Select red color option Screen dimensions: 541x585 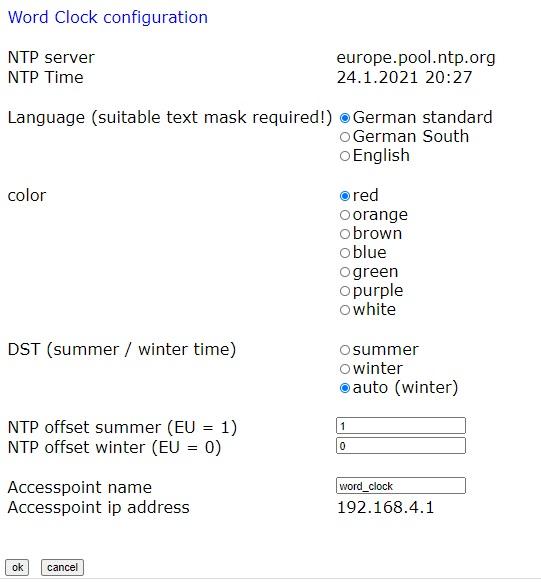(x=345, y=196)
